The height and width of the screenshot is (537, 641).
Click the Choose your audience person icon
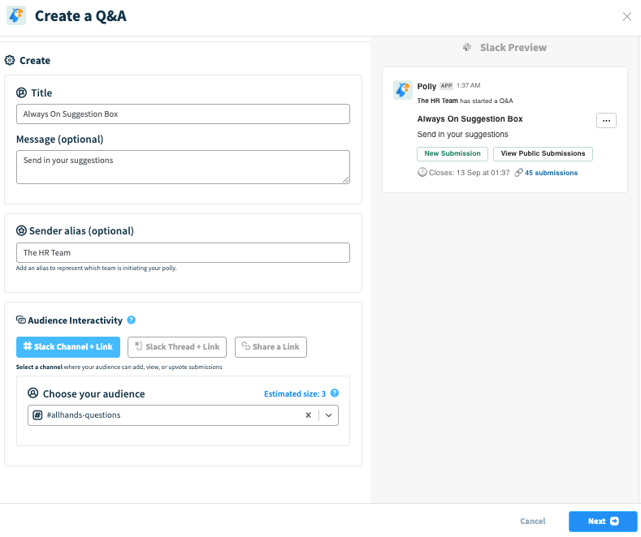(33, 393)
